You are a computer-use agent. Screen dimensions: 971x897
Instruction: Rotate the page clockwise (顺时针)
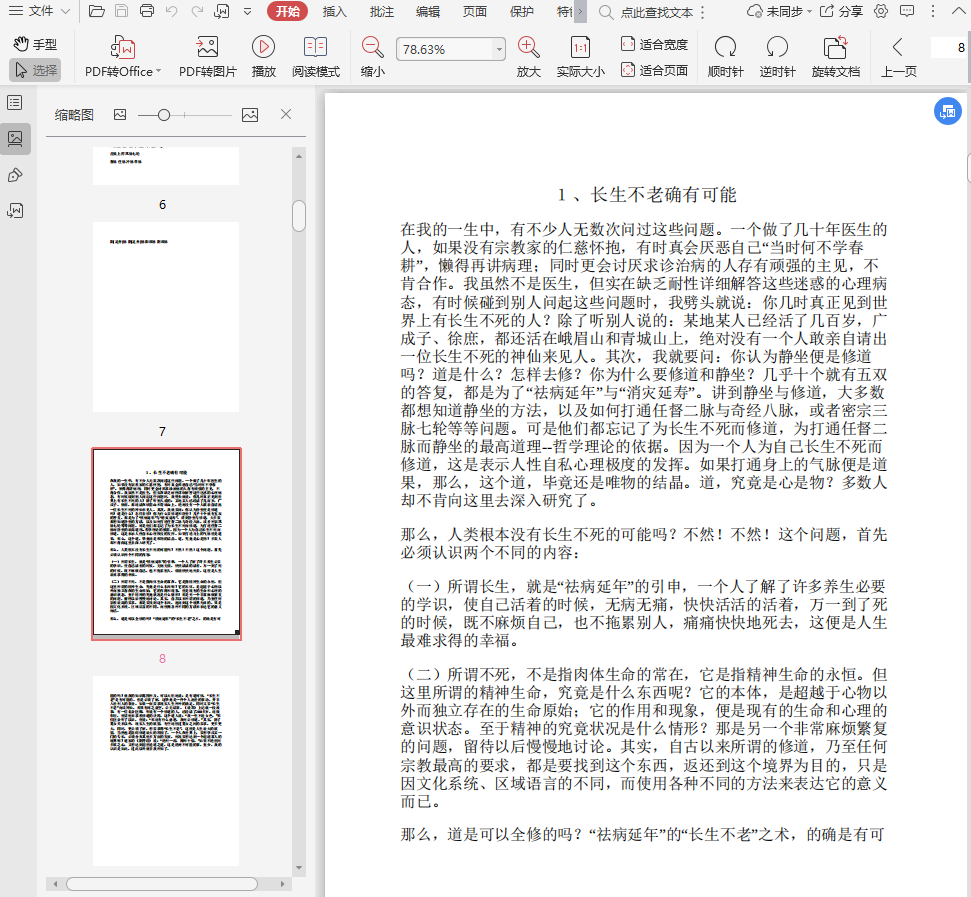tap(724, 47)
